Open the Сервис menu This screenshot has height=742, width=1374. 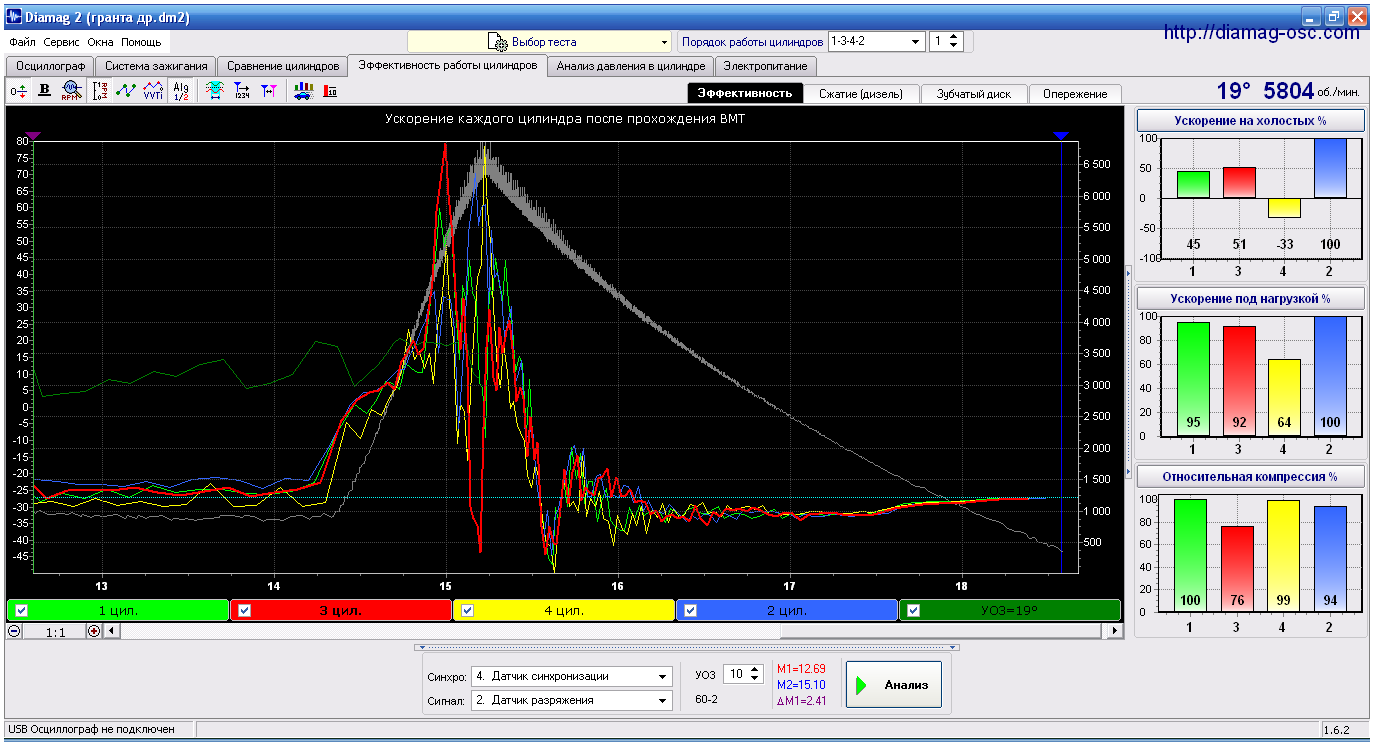pos(61,42)
